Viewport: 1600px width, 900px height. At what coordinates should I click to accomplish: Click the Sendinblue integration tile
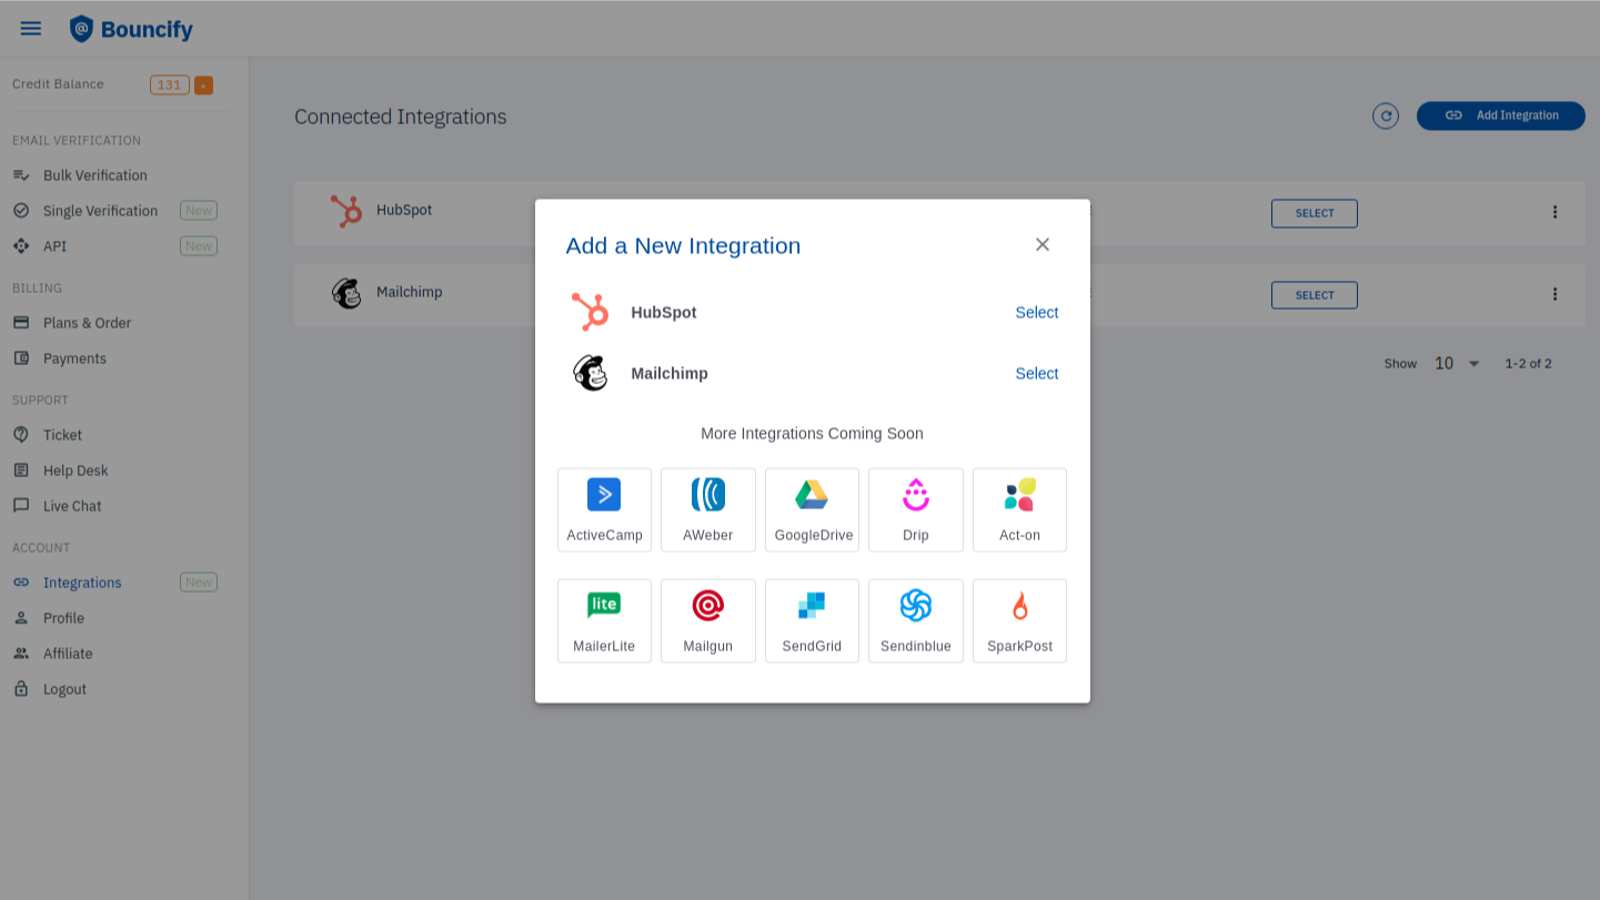(x=915, y=620)
